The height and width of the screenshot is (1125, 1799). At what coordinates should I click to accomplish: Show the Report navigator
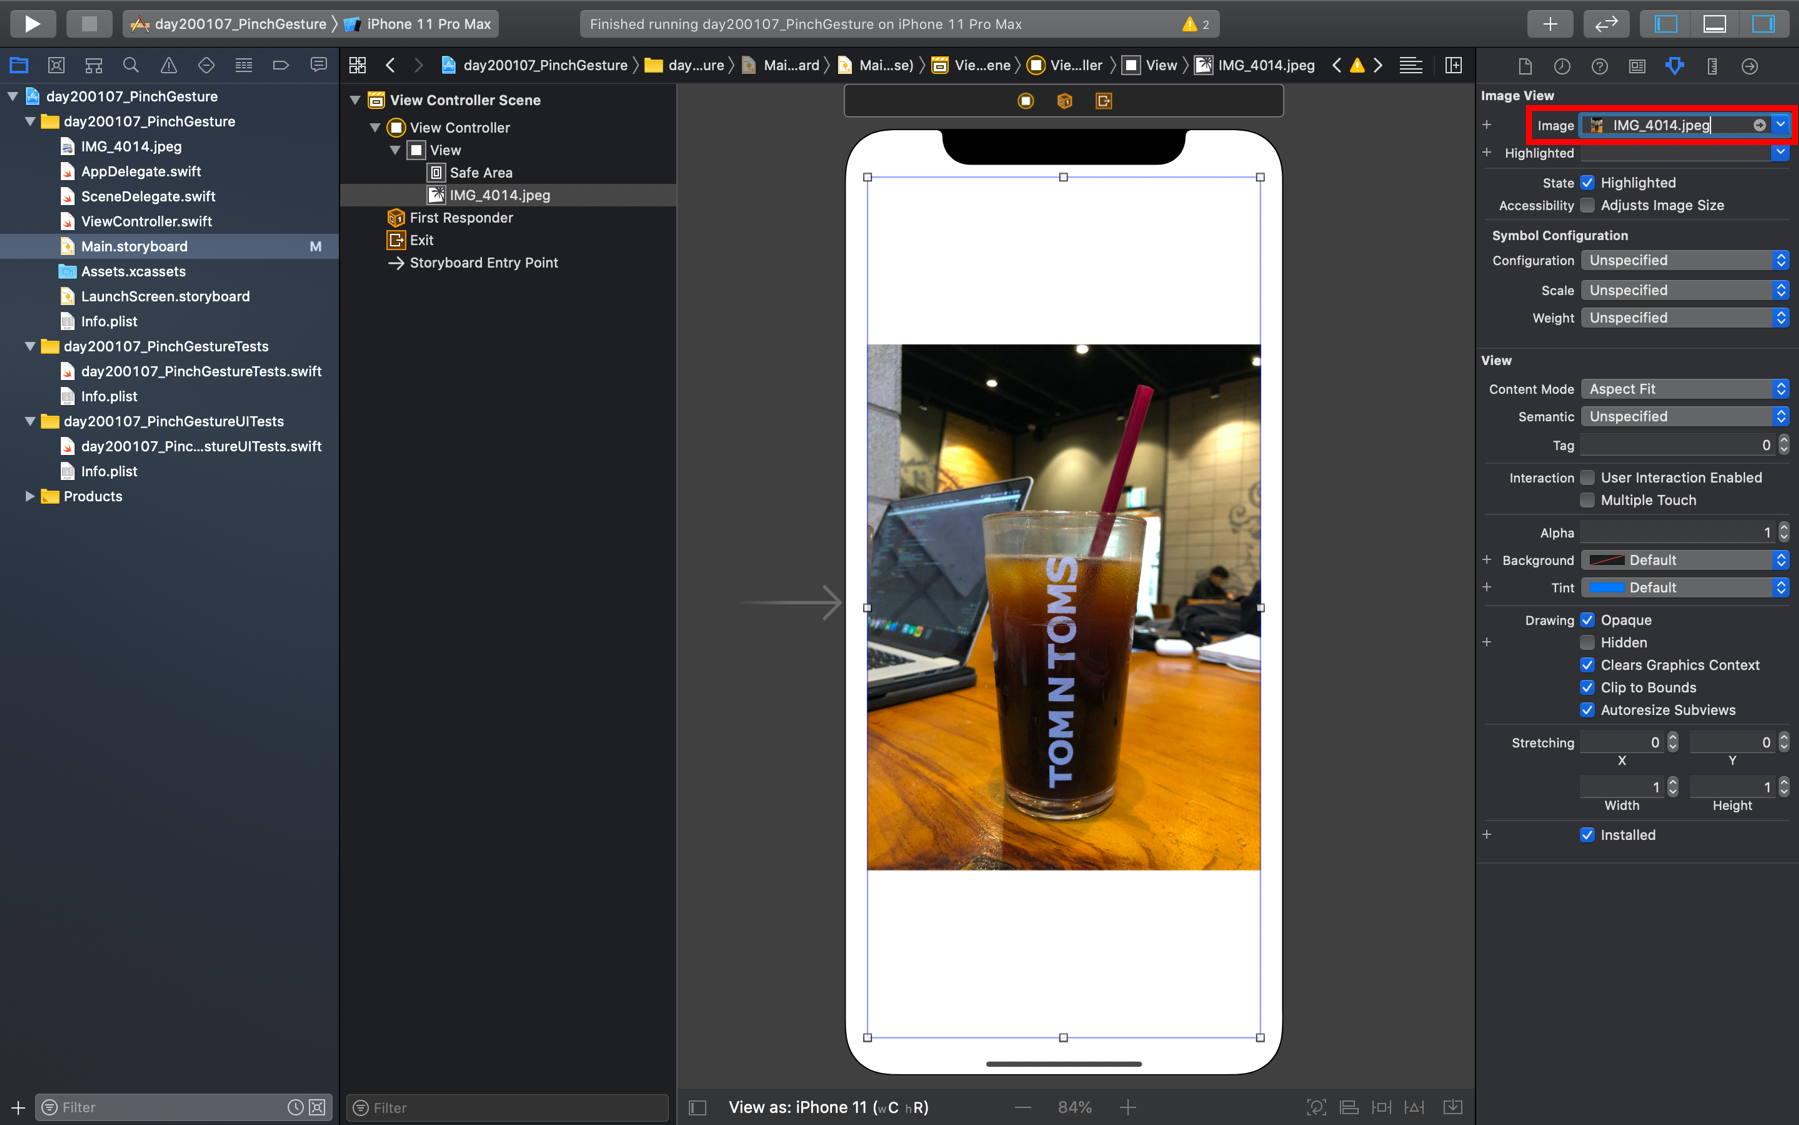click(319, 65)
